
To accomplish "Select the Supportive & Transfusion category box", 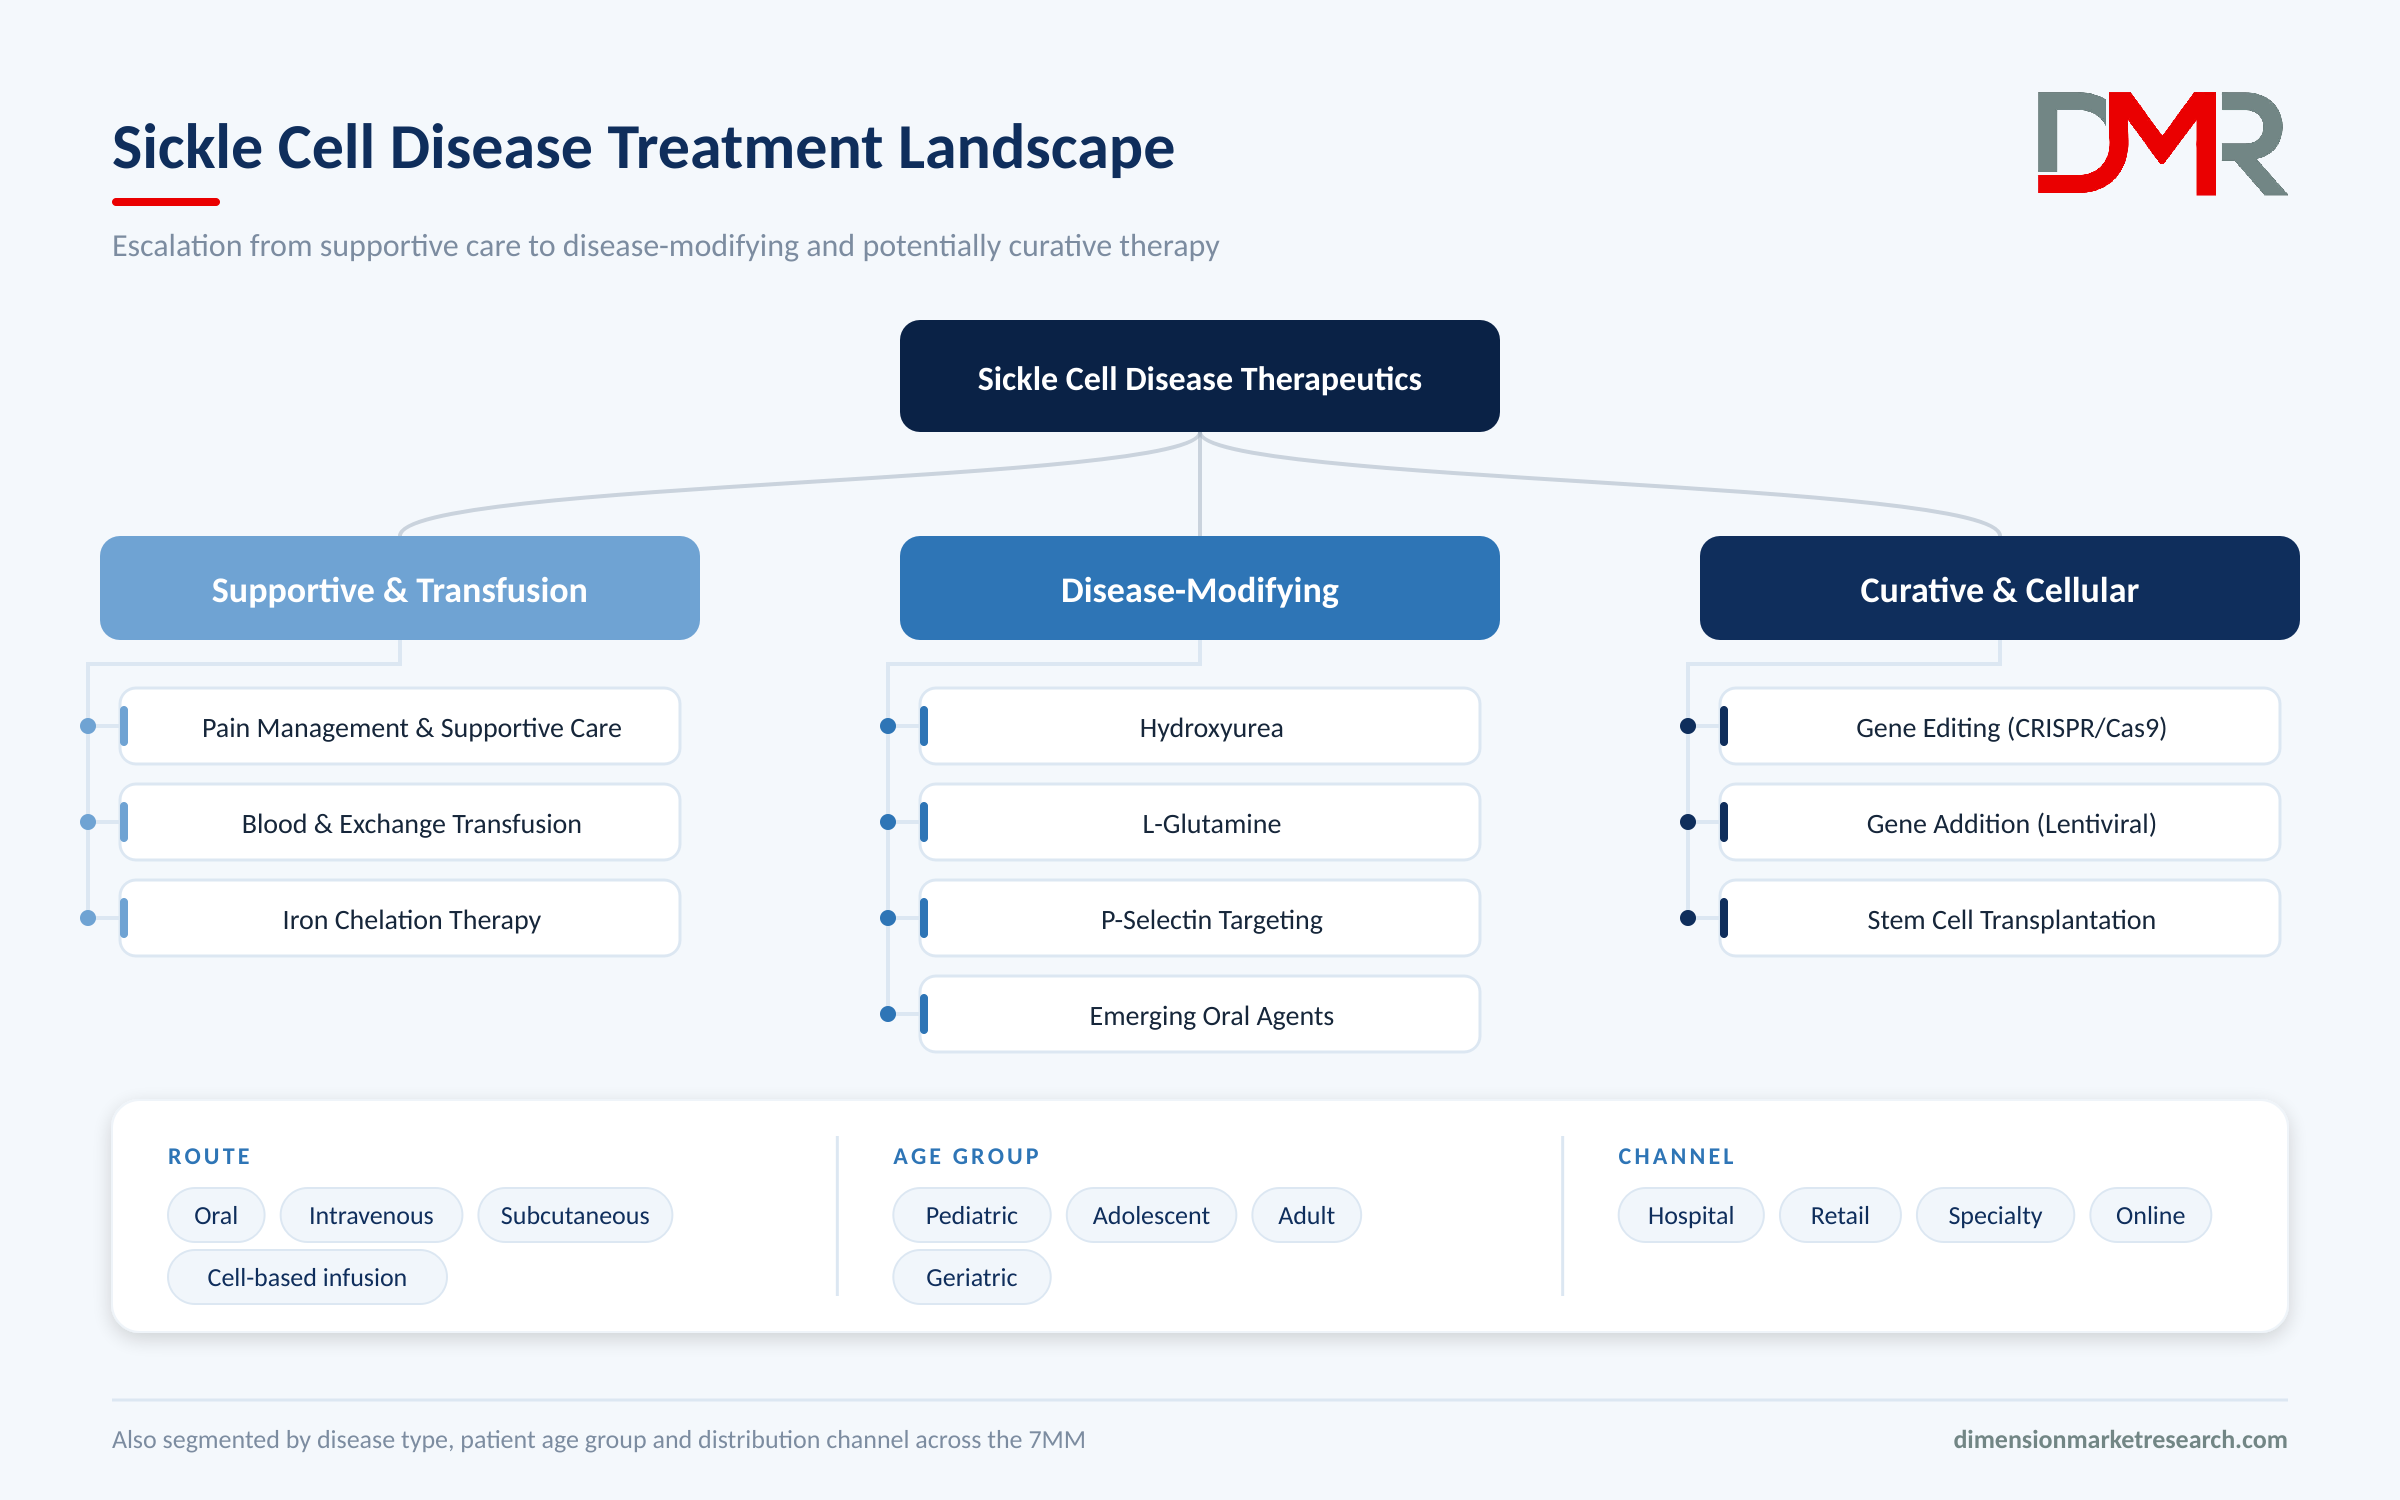I will point(400,588).
